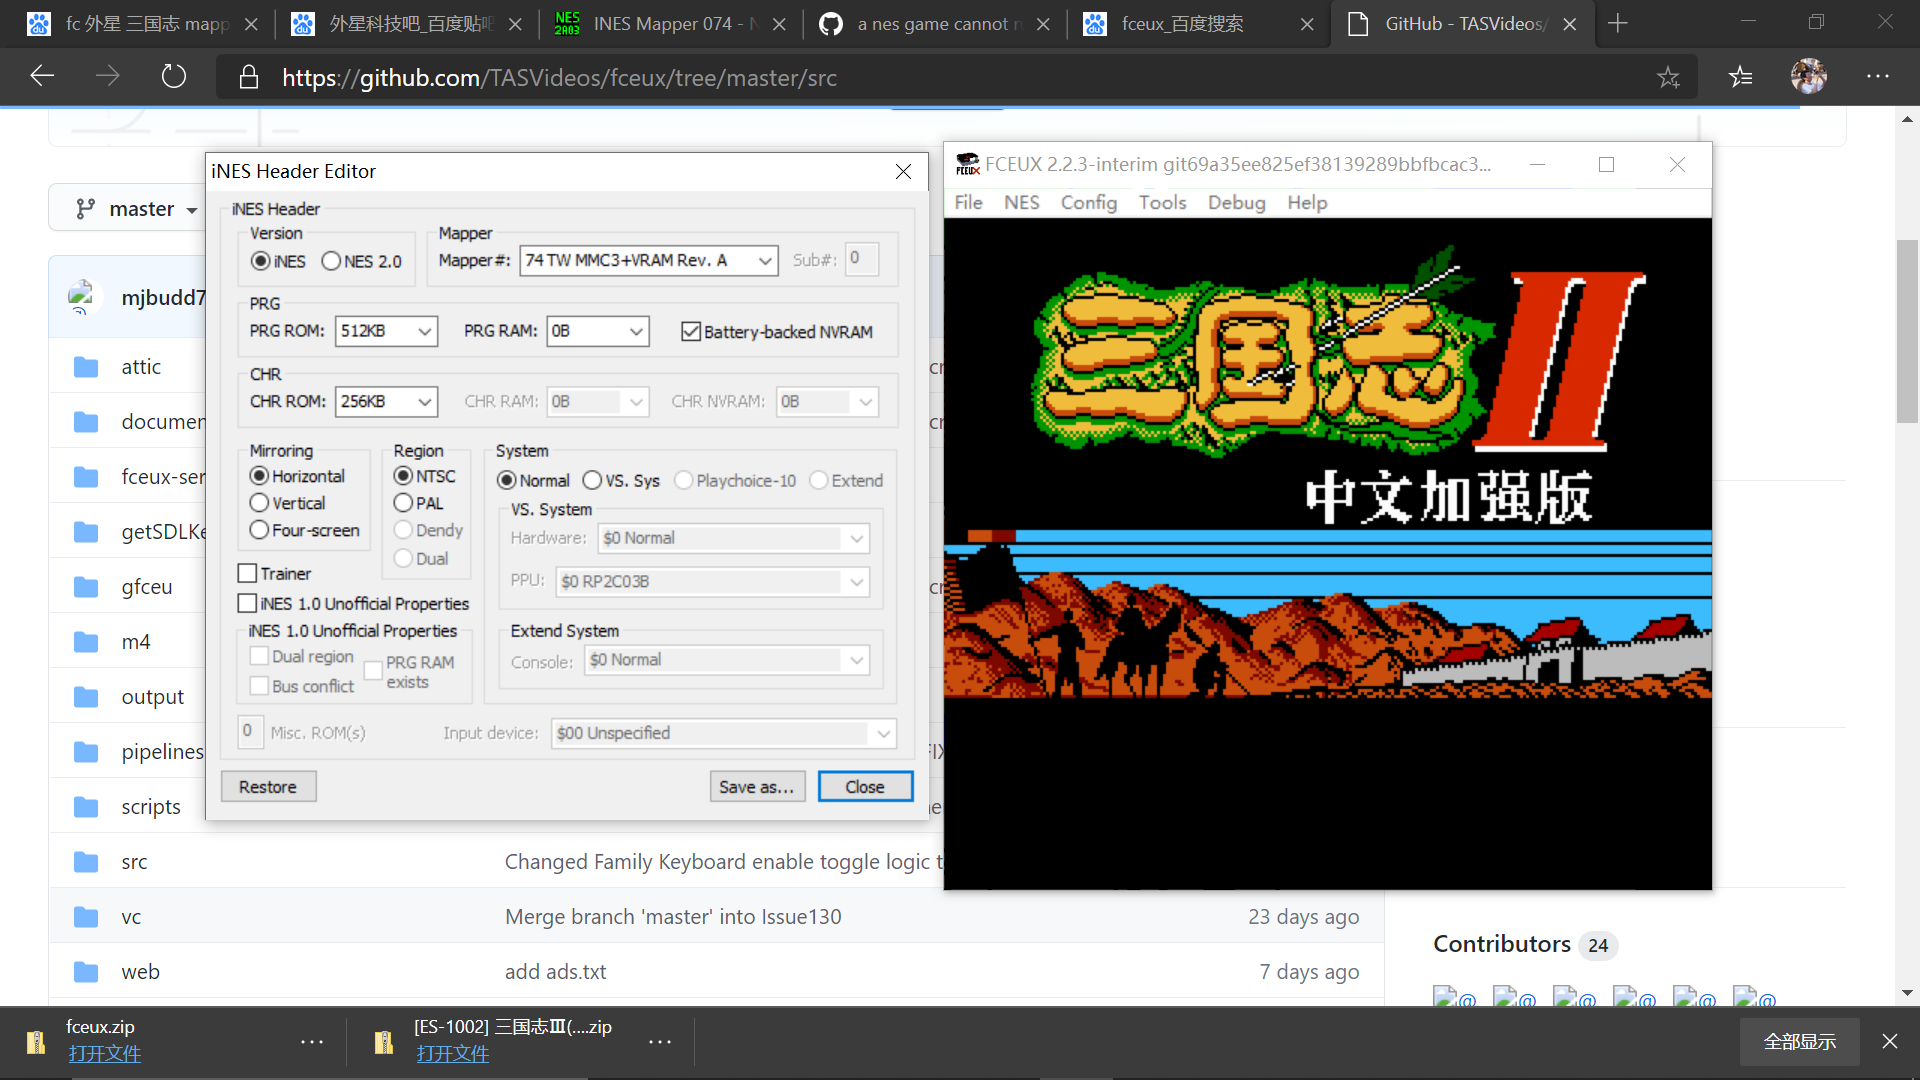Uncheck Battery-backed NVRAM

pyautogui.click(x=692, y=331)
